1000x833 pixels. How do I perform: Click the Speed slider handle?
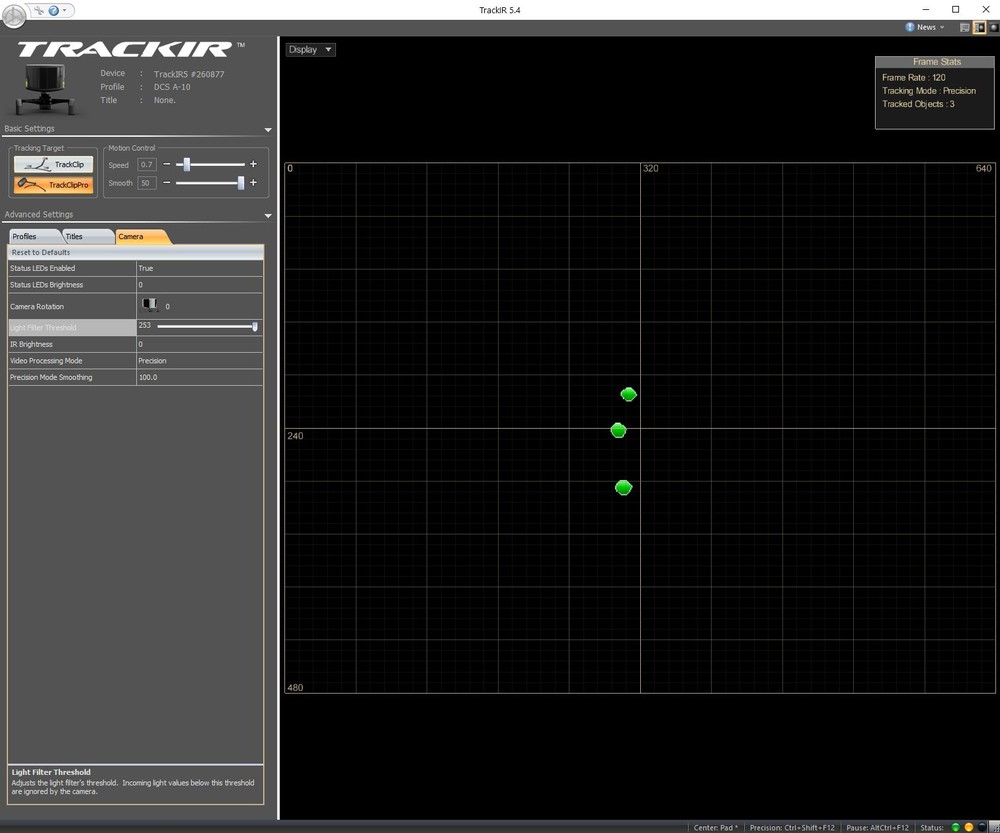pyautogui.click(x=187, y=165)
